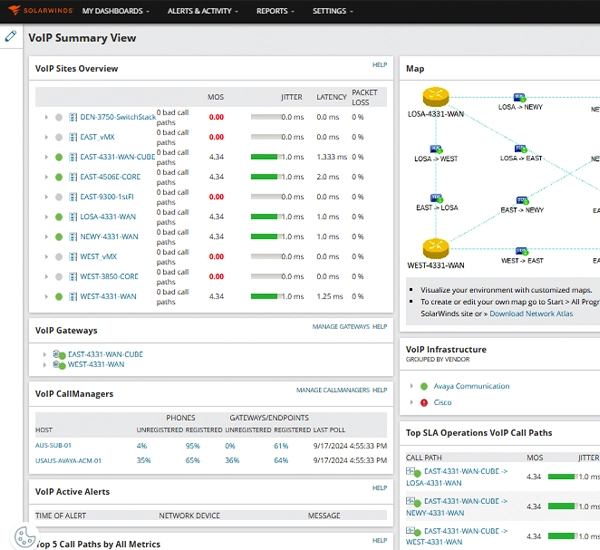Click 35% unregistered phones for USAUS-AVAYA-ACM-01
The image size is (600, 550).
tap(143, 460)
